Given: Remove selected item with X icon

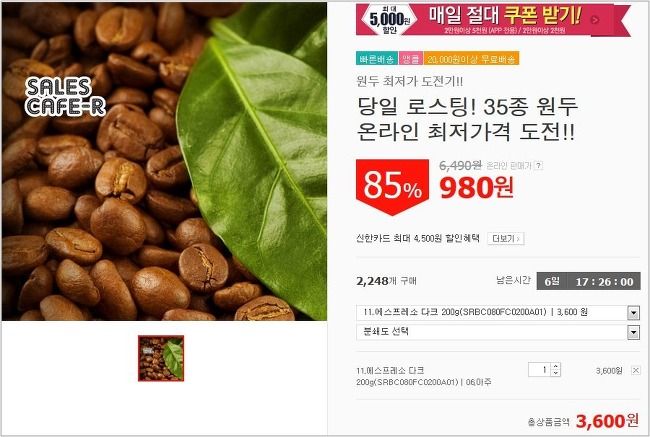Looking at the screenshot, I should (635, 370).
